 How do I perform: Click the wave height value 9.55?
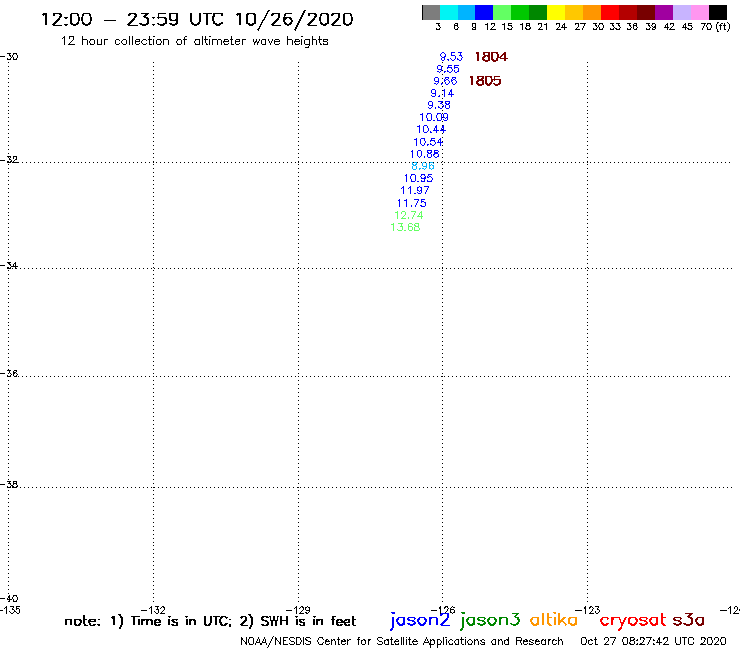448,69
